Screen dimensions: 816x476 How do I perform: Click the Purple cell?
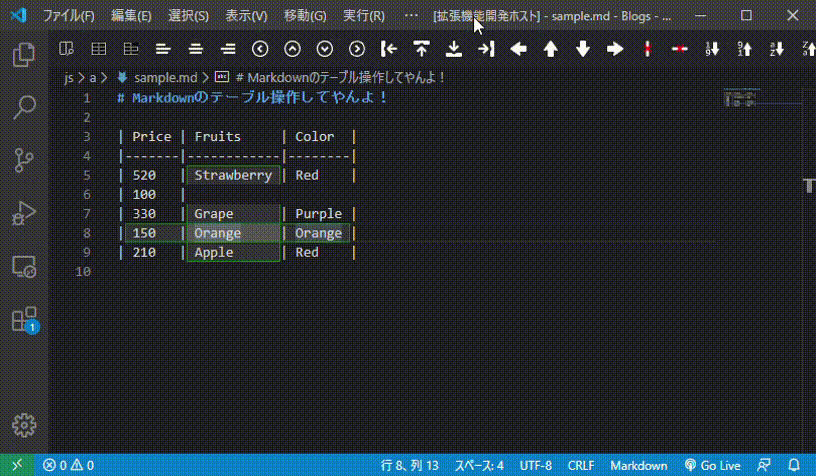pos(318,214)
